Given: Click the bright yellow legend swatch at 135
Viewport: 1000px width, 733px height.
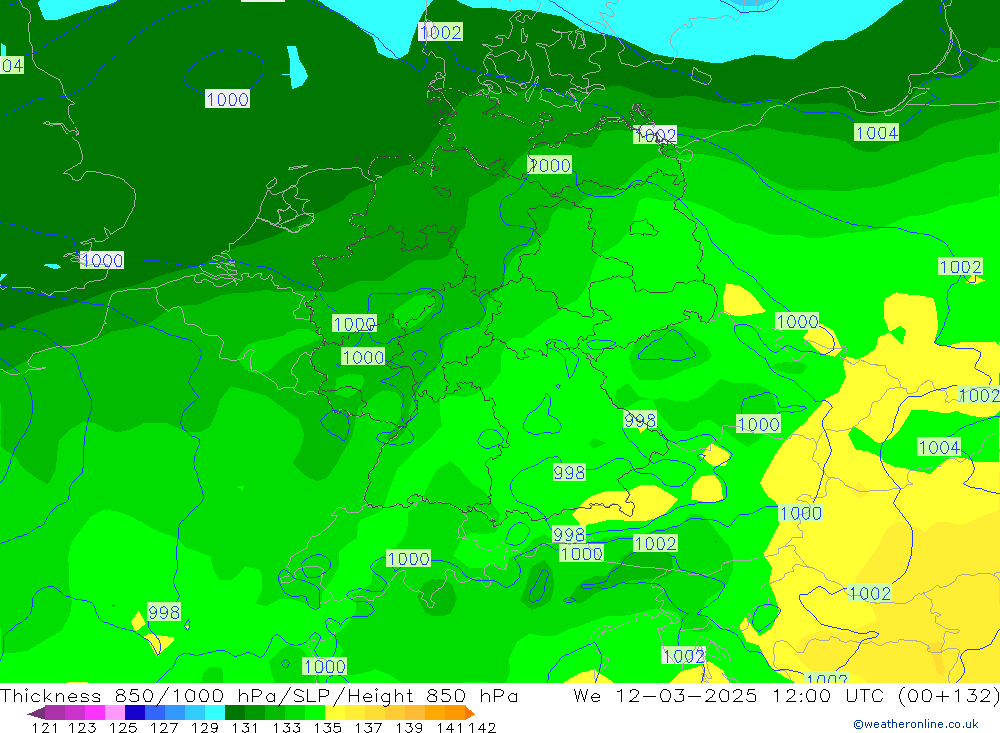Looking at the screenshot, I should tap(335, 712).
